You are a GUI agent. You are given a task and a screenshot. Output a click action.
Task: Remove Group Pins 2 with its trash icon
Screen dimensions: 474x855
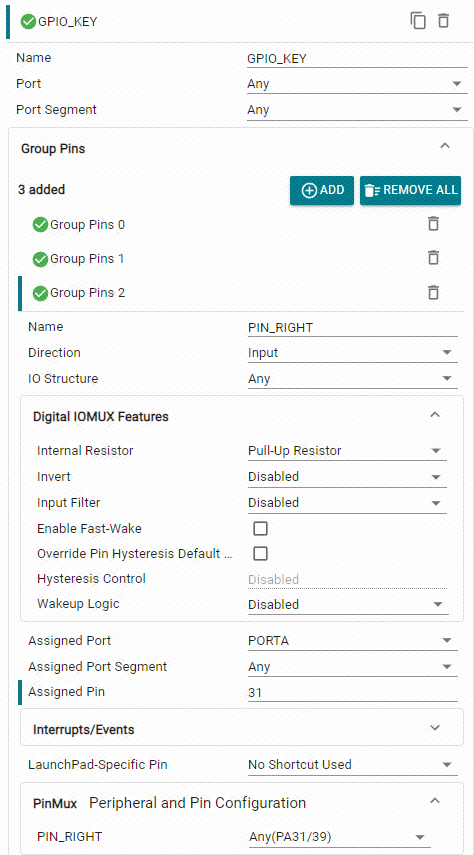tap(433, 293)
